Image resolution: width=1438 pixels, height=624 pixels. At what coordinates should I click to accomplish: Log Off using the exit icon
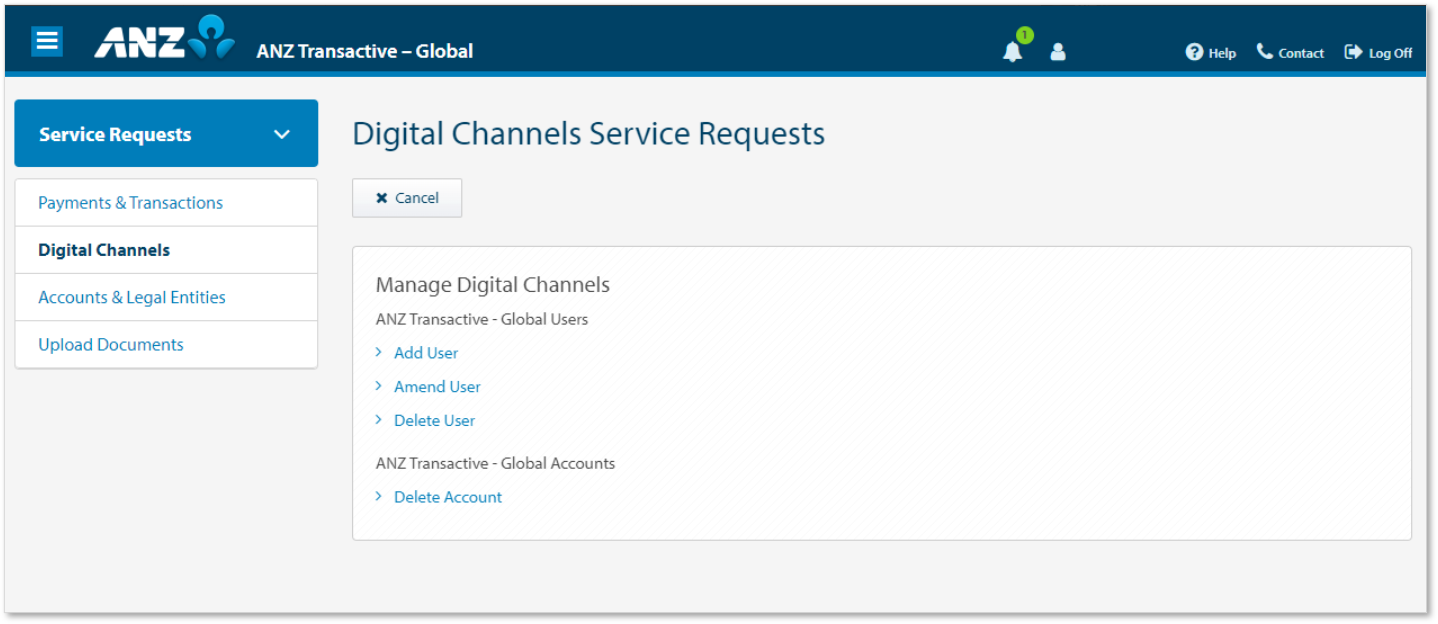[1352, 52]
